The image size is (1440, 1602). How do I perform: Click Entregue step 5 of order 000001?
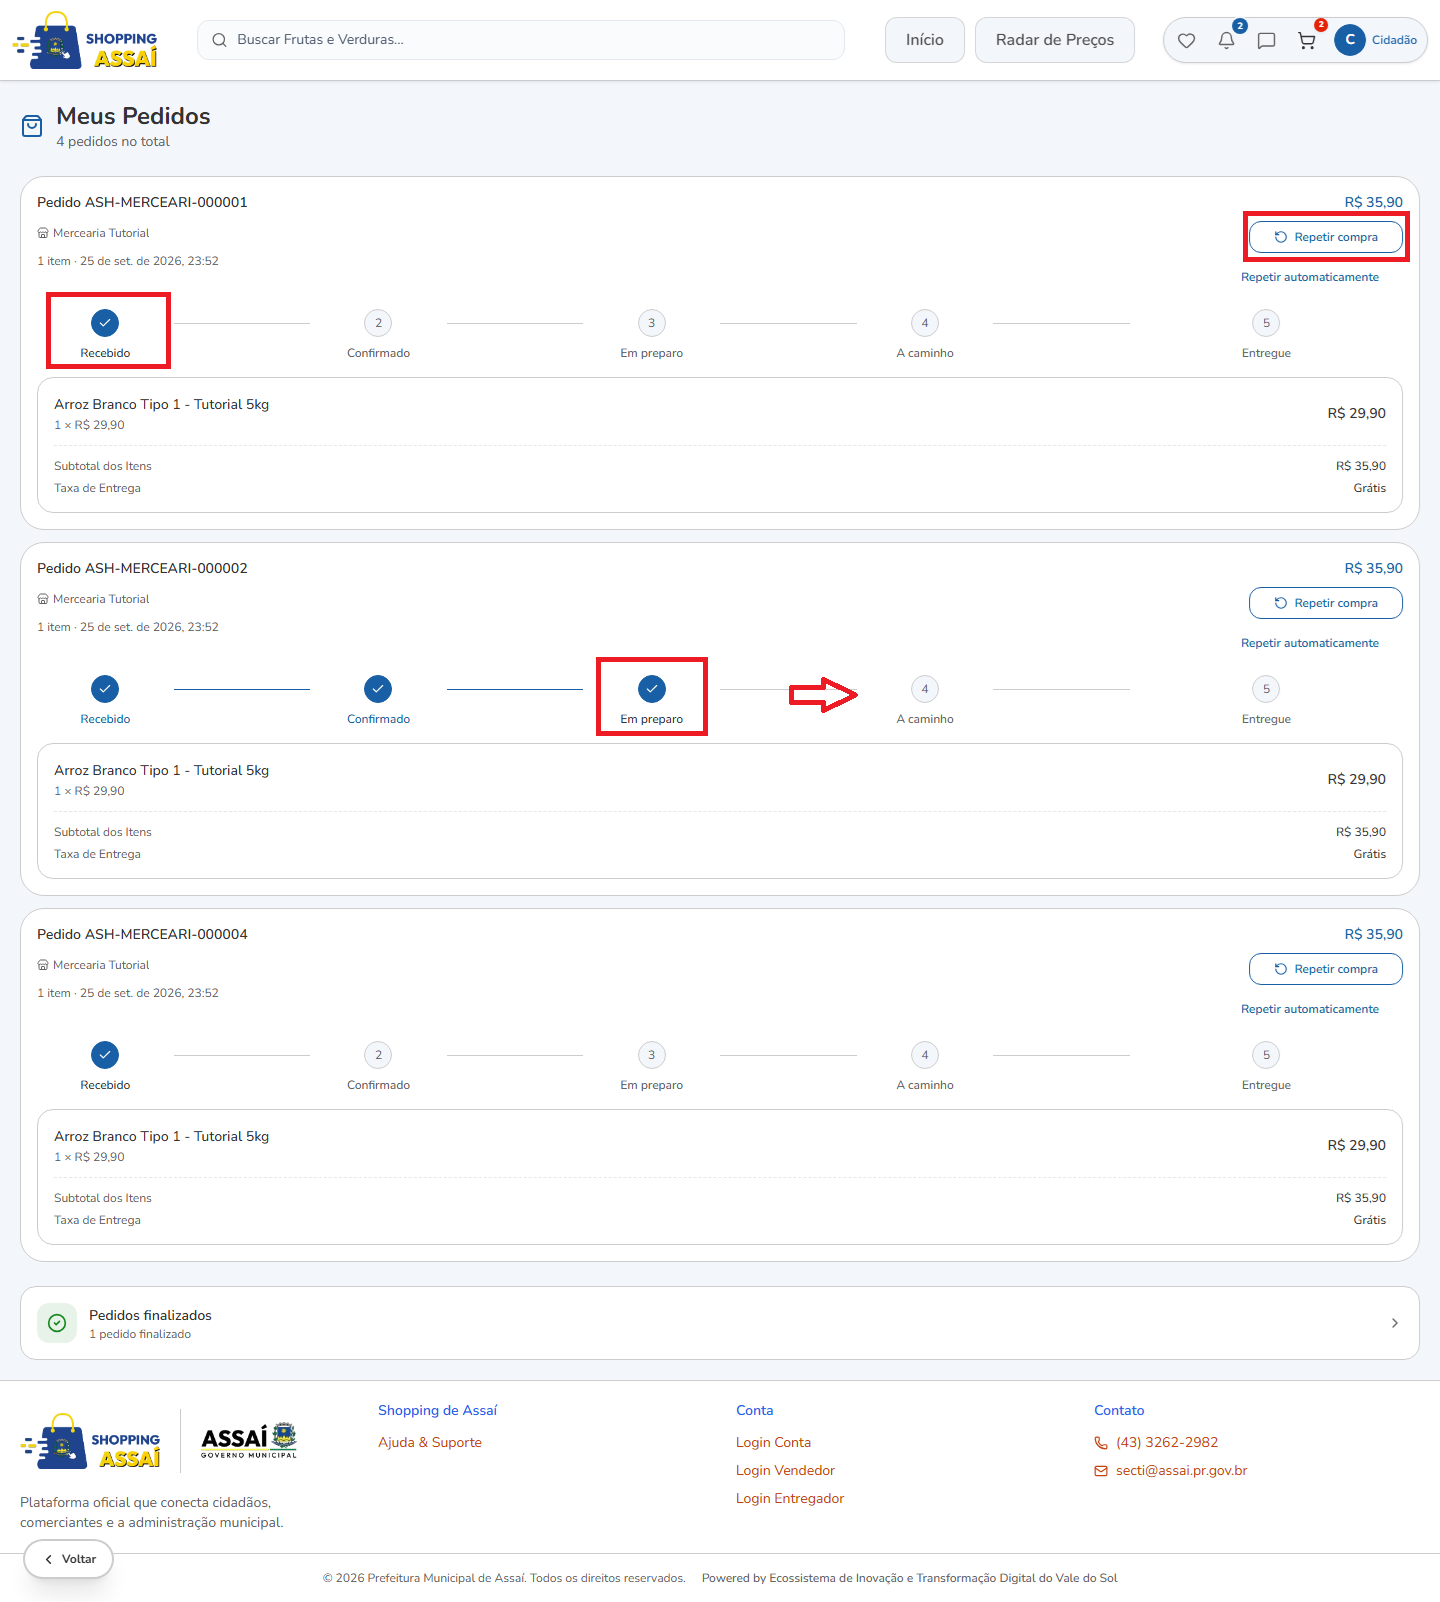click(x=1266, y=323)
